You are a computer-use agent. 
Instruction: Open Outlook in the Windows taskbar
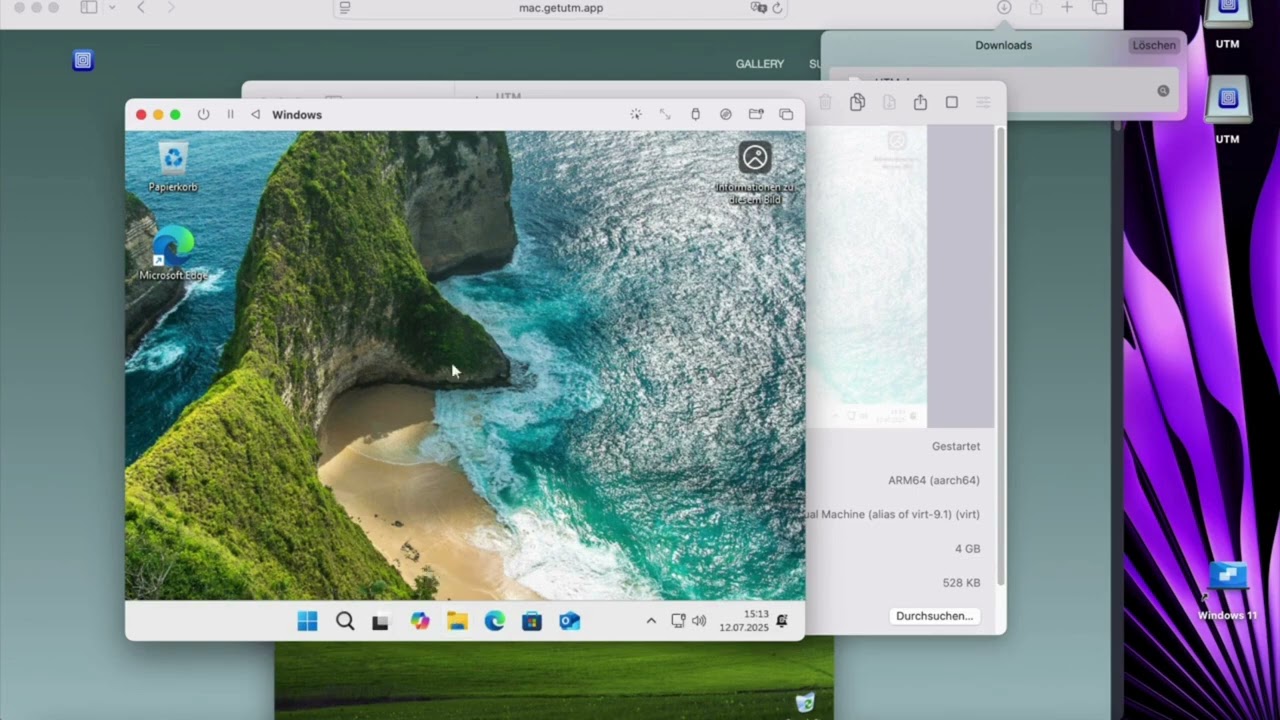pyautogui.click(x=569, y=621)
